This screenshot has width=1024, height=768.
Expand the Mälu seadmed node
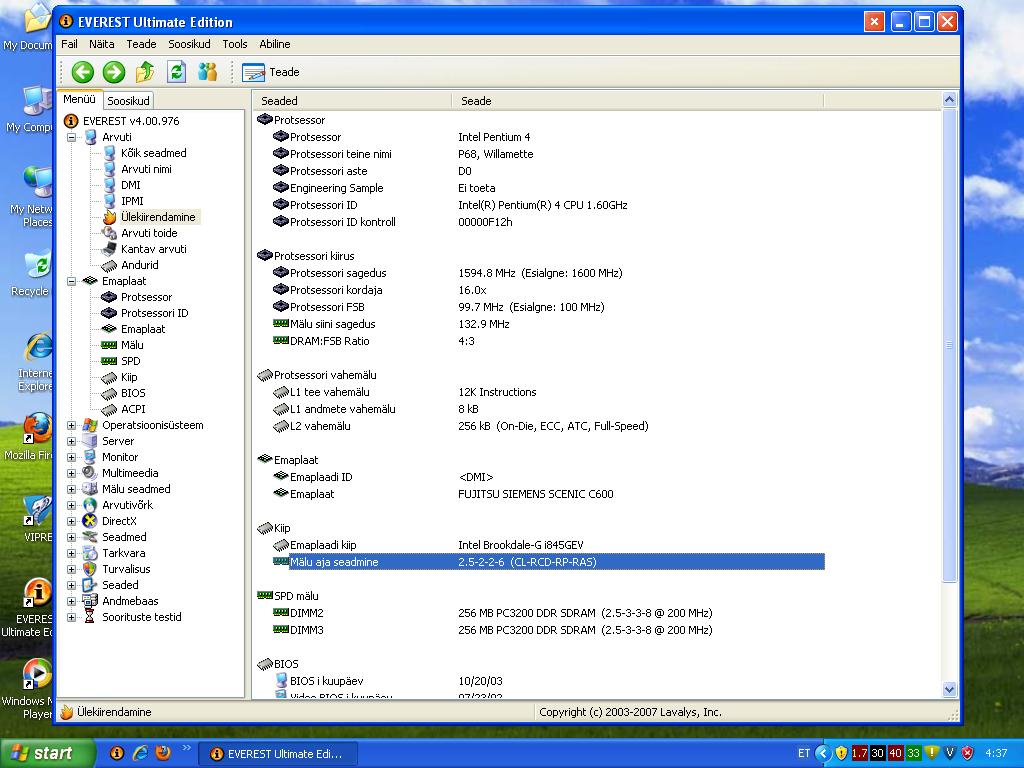pos(71,489)
